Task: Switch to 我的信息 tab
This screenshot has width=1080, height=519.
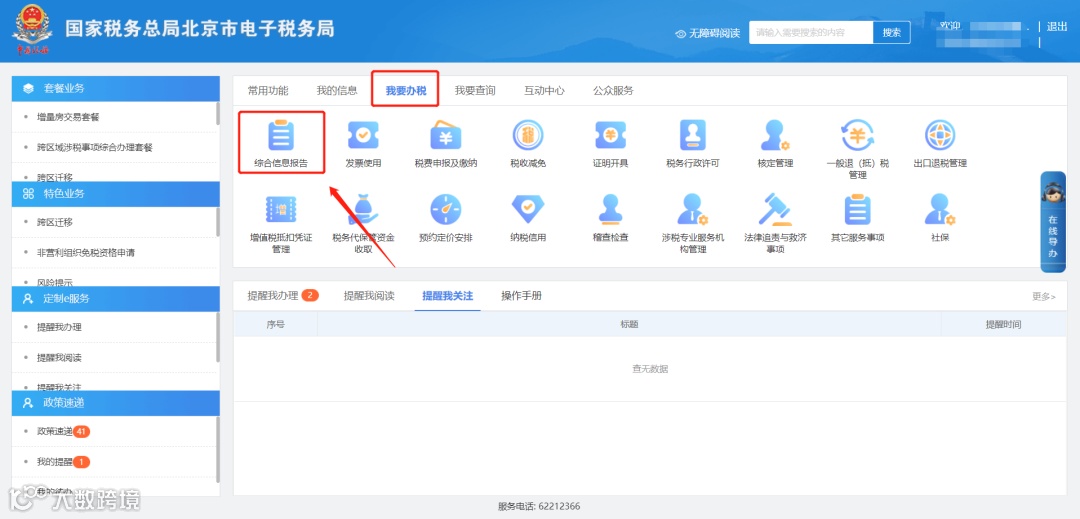Action: pyautogui.click(x=337, y=90)
